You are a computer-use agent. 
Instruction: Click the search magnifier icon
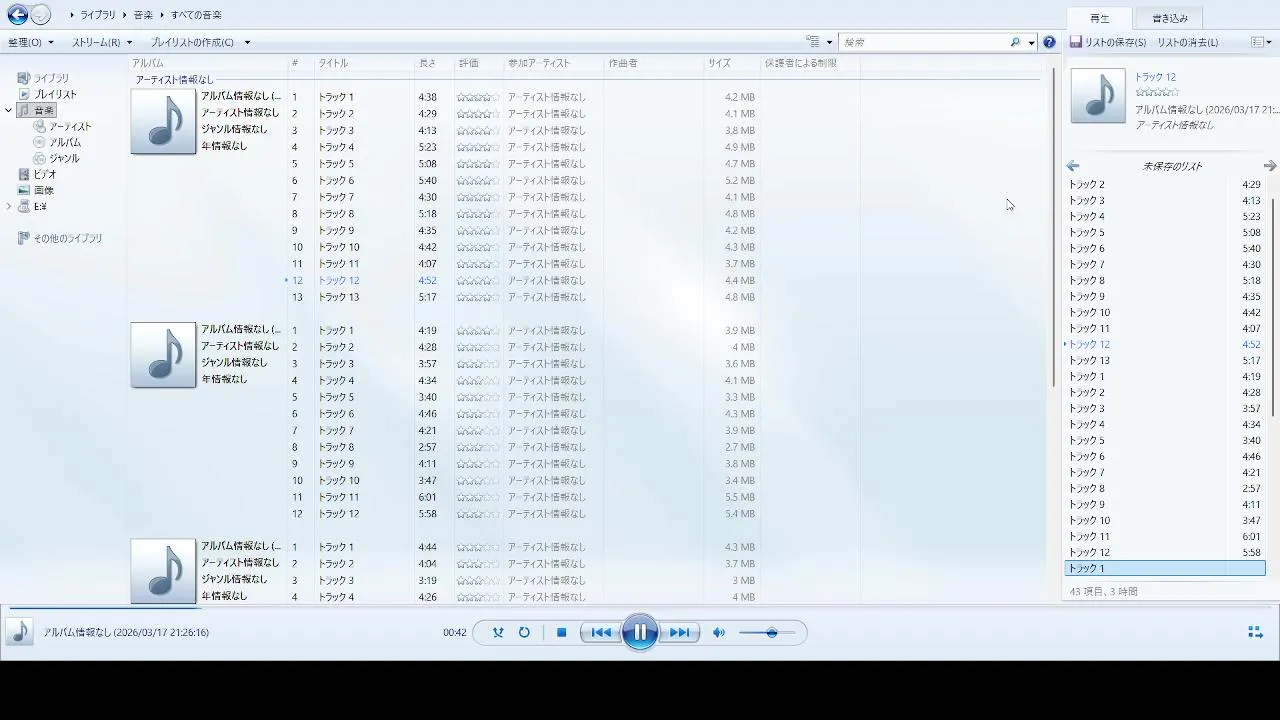pos(1015,42)
